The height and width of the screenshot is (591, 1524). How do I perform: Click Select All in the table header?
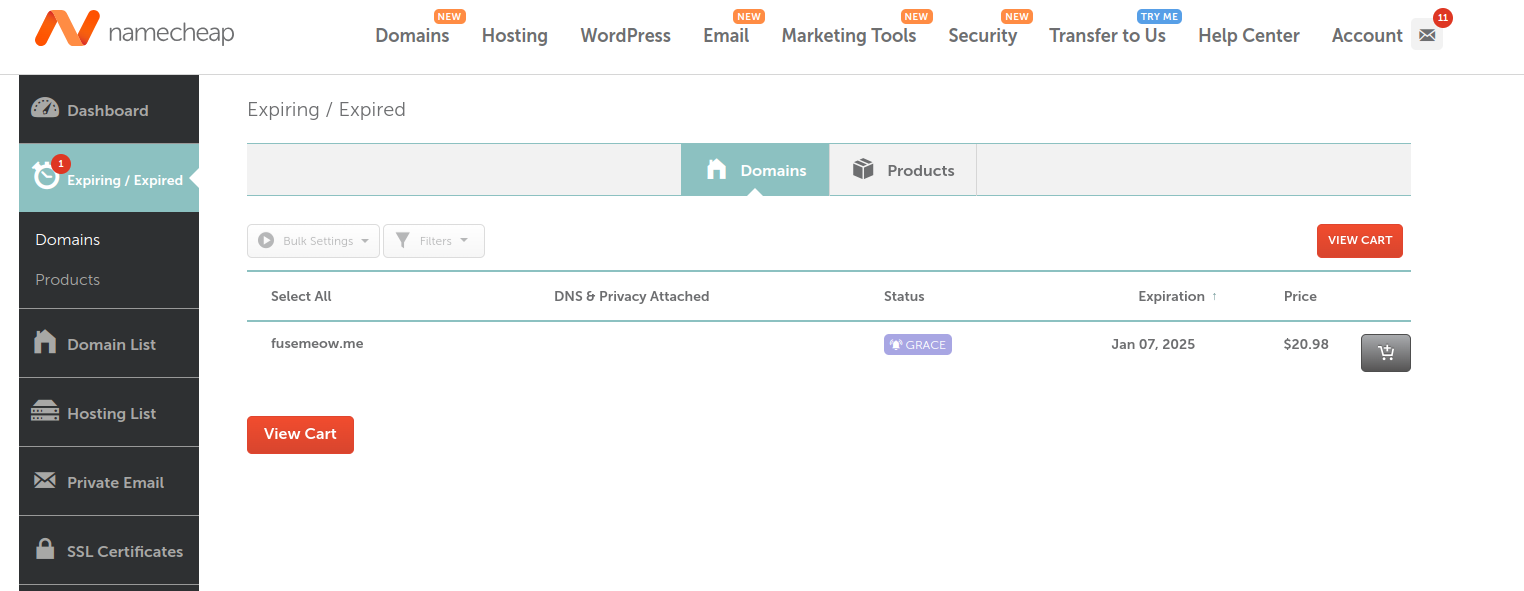301,296
